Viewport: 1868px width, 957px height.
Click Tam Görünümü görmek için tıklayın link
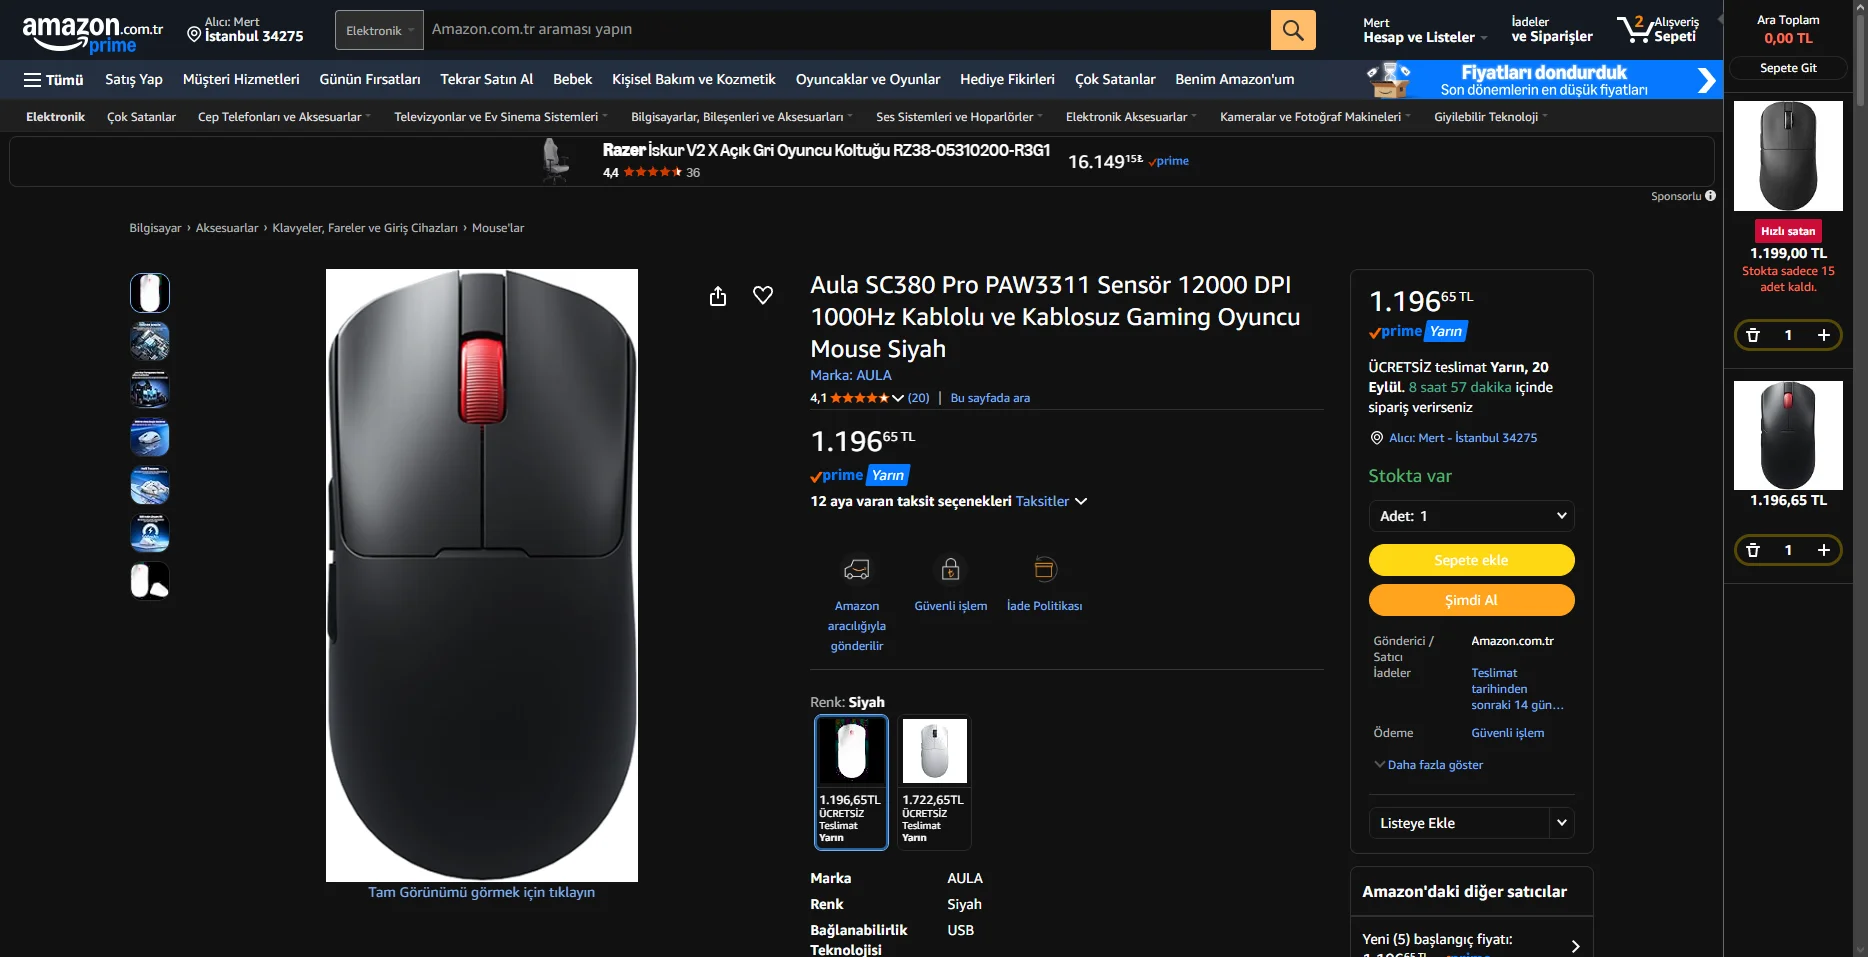(482, 892)
